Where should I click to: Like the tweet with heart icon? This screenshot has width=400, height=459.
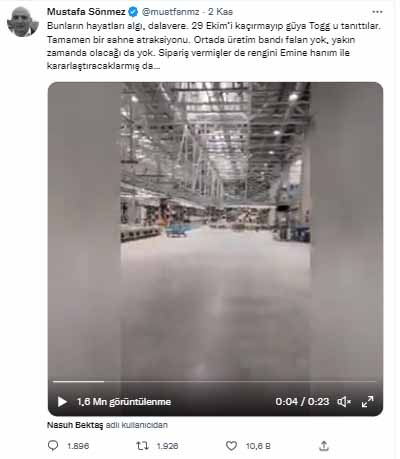pos(231,446)
